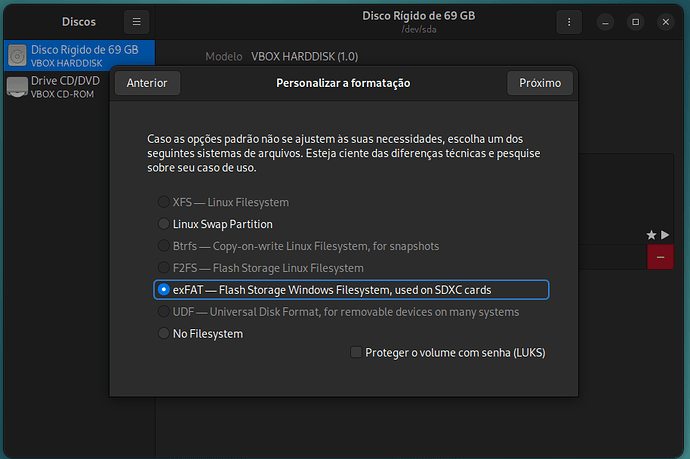Enable Proteger o volume com senha (LUKS)
Screen dimensions: 690x459
point(357,352)
